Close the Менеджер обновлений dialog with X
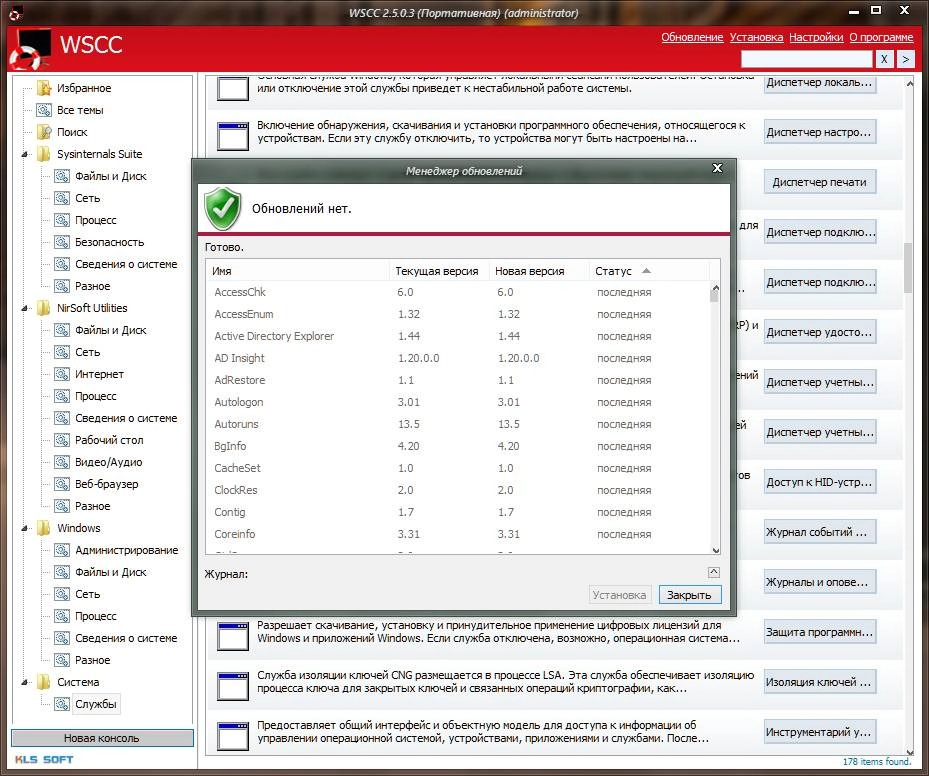The height and width of the screenshot is (776, 929). coord(717,168)
